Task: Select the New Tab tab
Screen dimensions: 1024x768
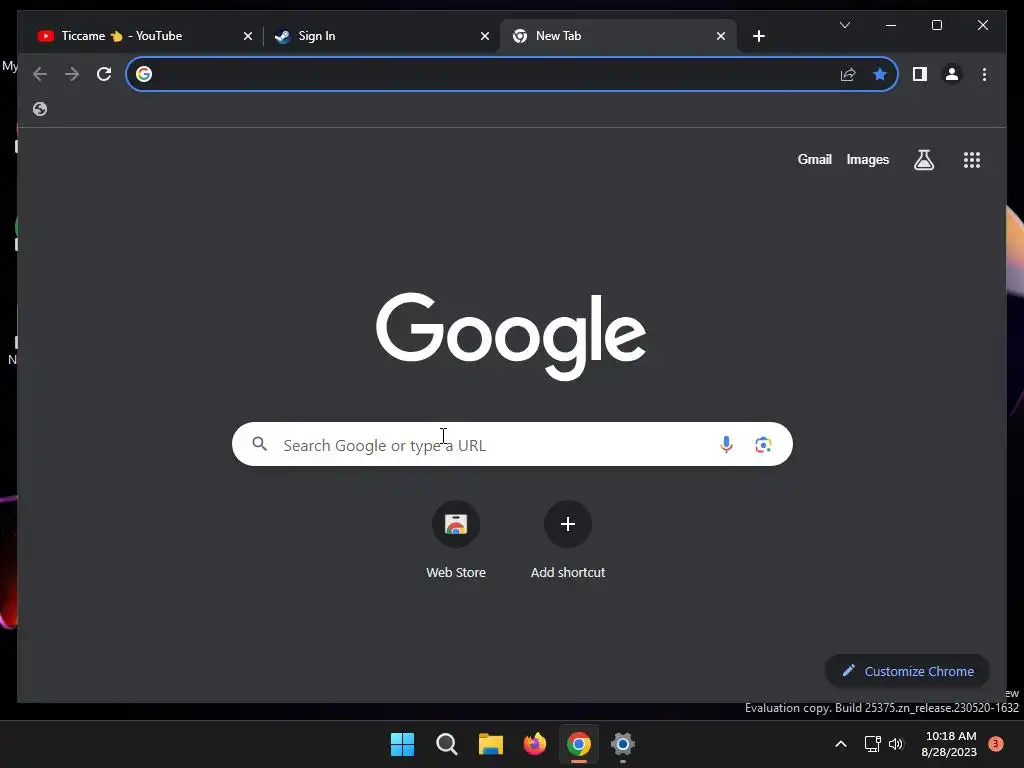Action: pos(617,36)
